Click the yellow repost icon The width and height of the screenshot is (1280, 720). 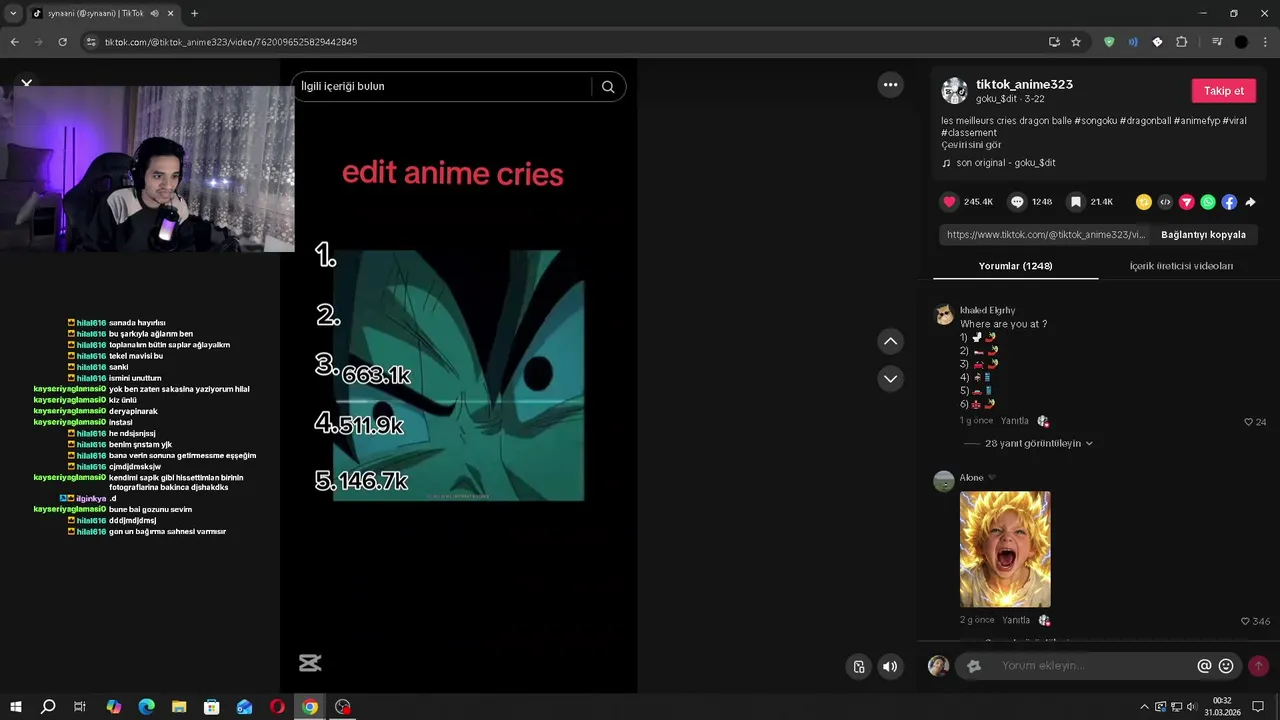(x=1144, y=202)
